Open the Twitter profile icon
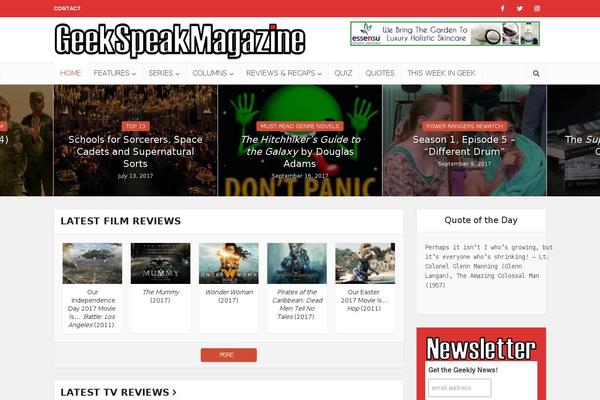The image size is (600, 400). [520, 8]
